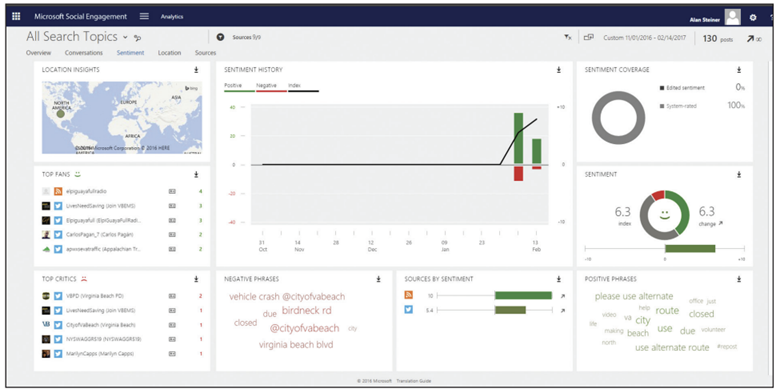
Task: Click the share icon beside All Search Topics
Action: [x=138, y=38]
